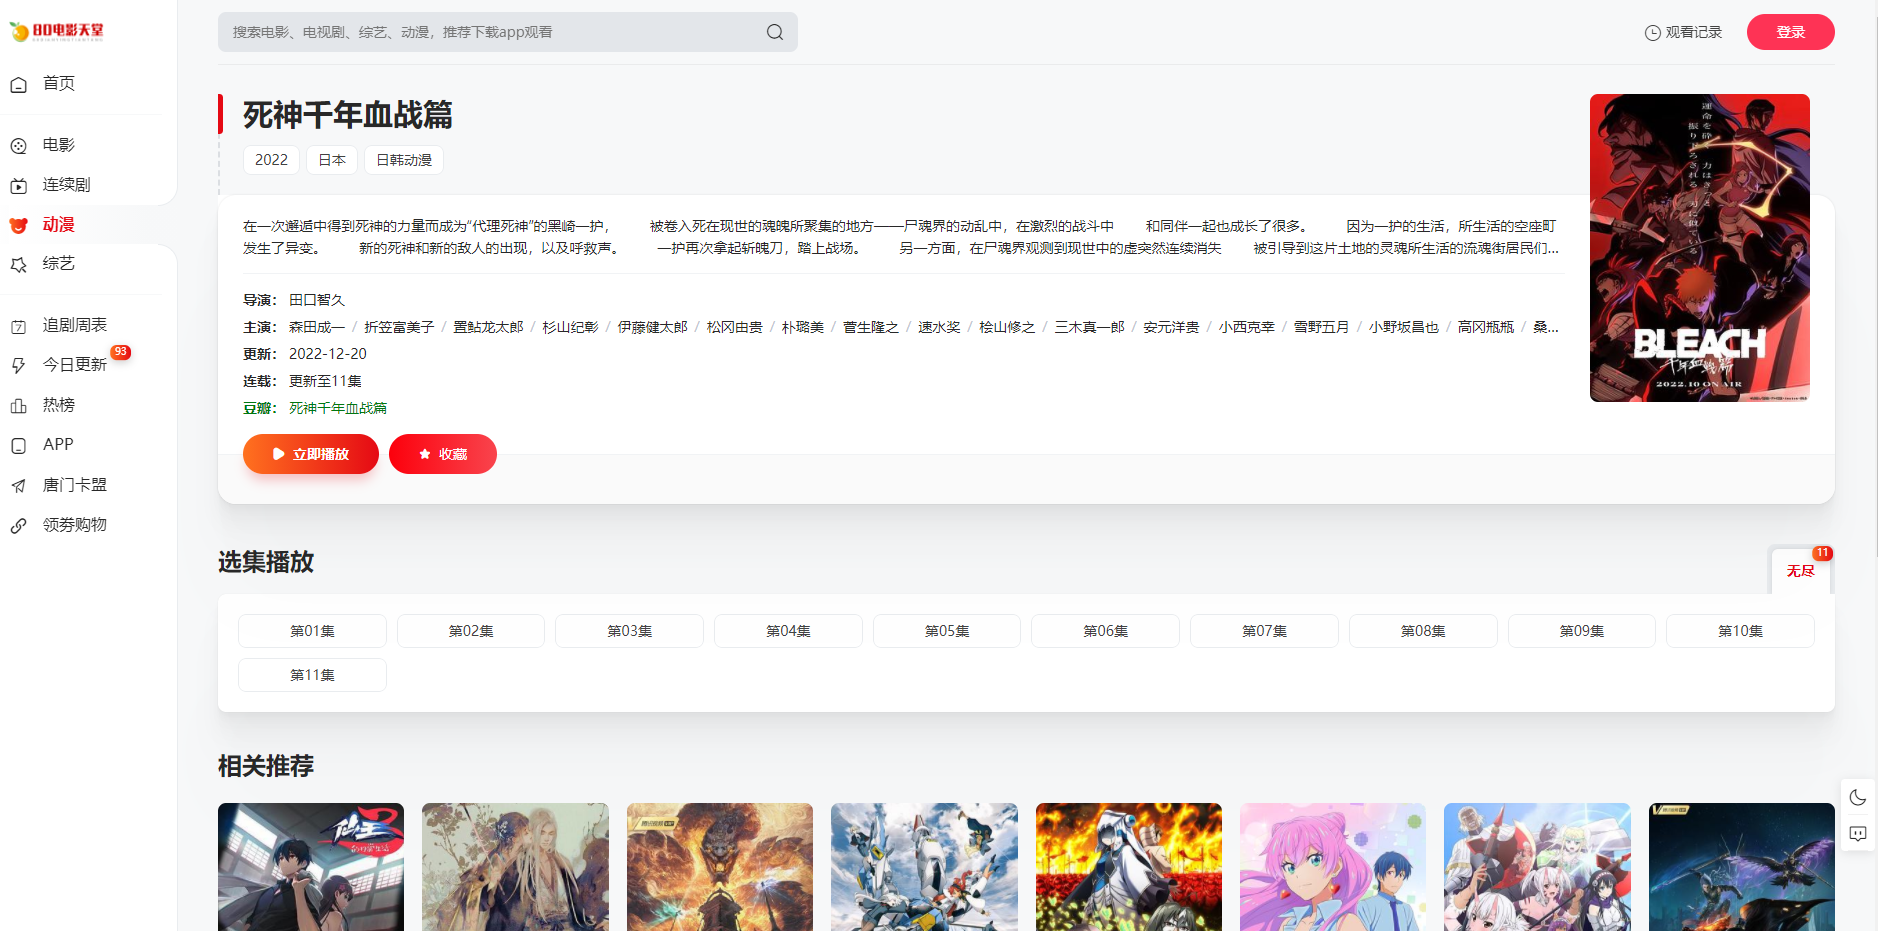Open 综艺 menu item

point(59,264)
